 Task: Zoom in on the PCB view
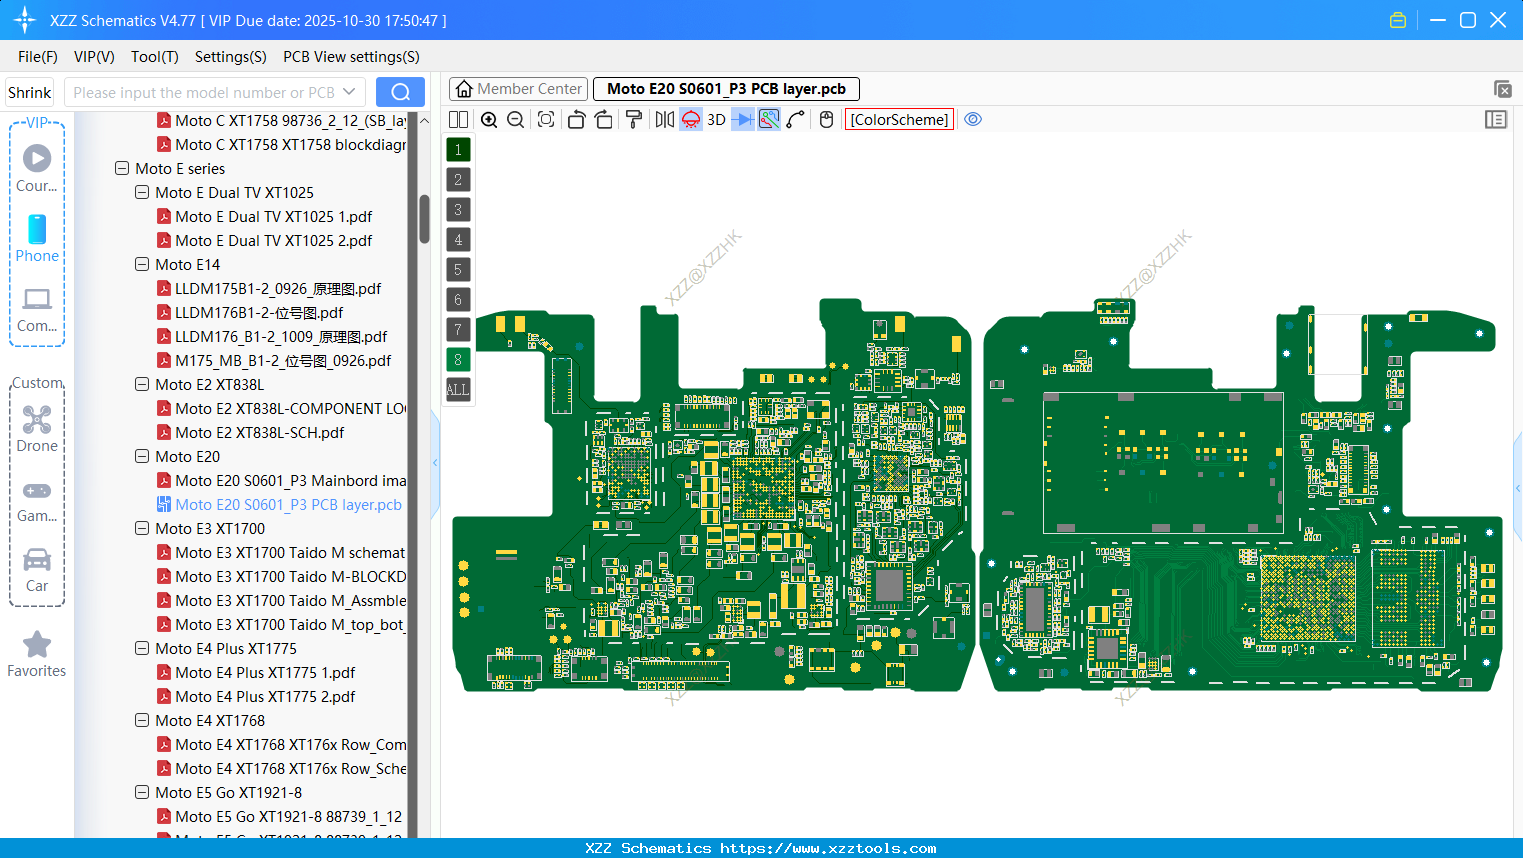pyautogui.click(x=489, y=119)
